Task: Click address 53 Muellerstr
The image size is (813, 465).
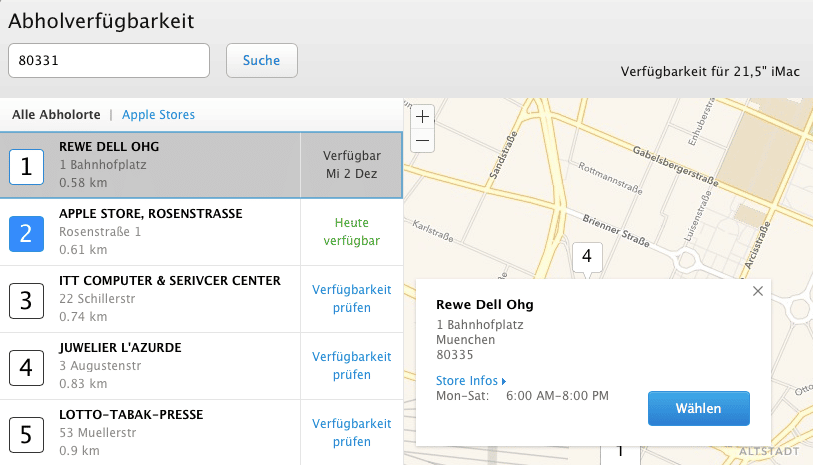Action: (x=97, y=432)
